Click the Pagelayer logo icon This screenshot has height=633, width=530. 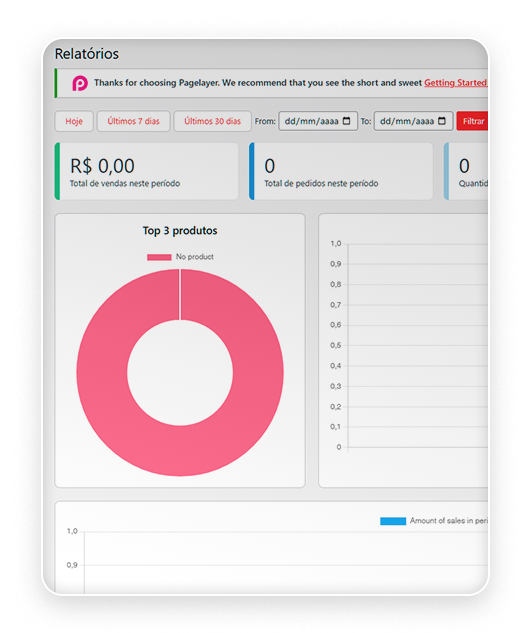(80, 83)
